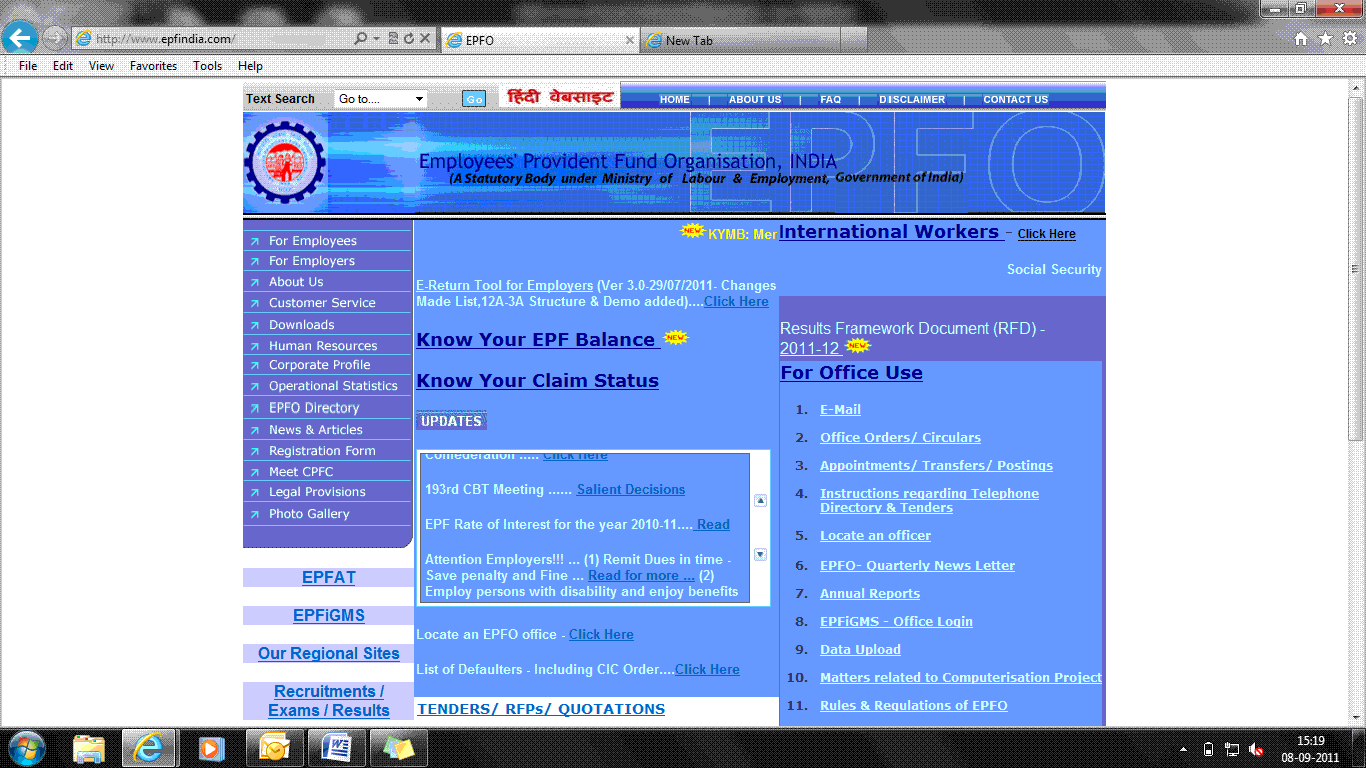Click Internet Explorer taskbar icon
The height and width of the screenshot is (768, 1366).
[149, 748]
